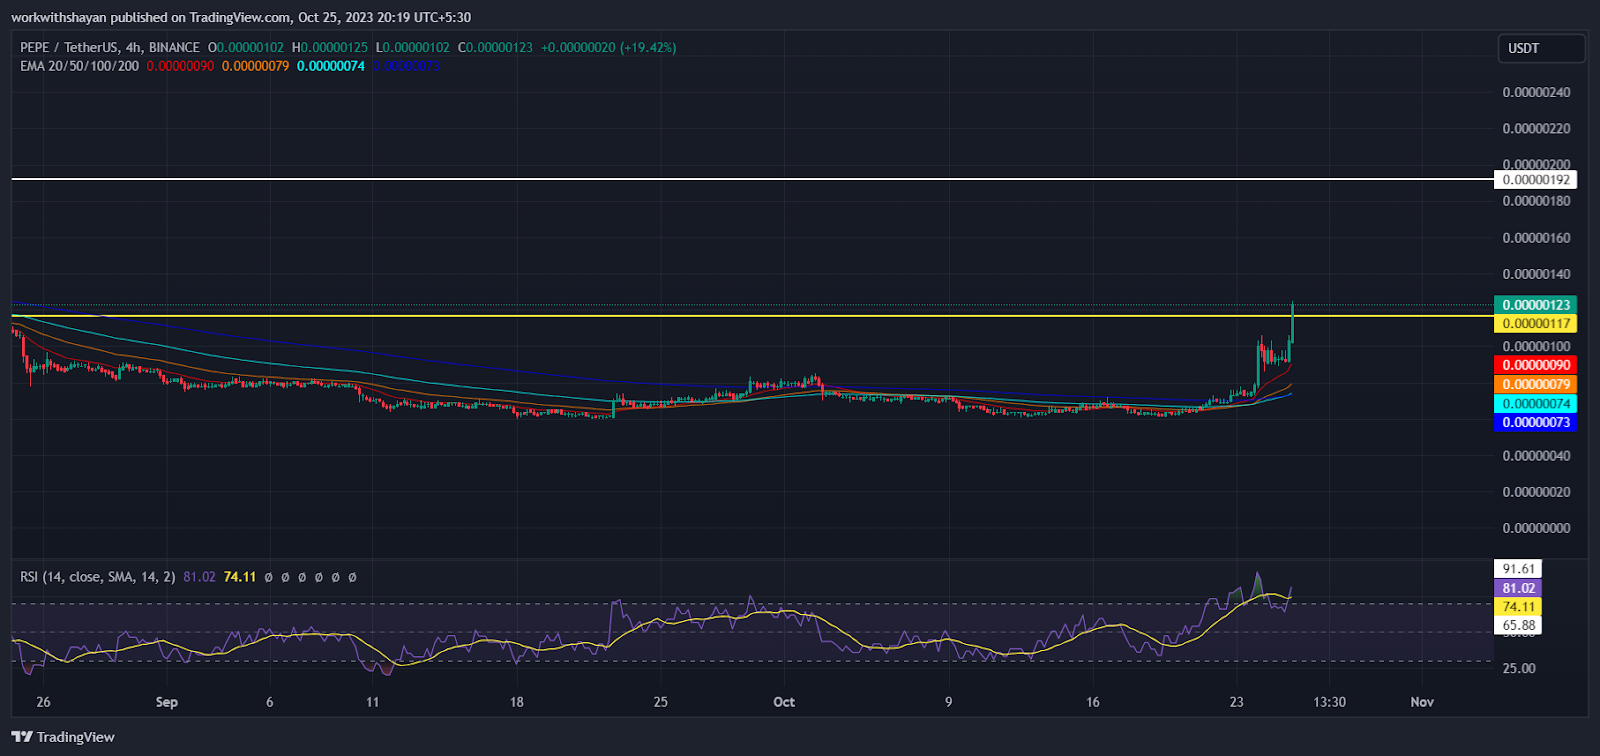Open the USDT currency selector
The width and height of the screenshot is (1600, 756).
pos(1540,48)
